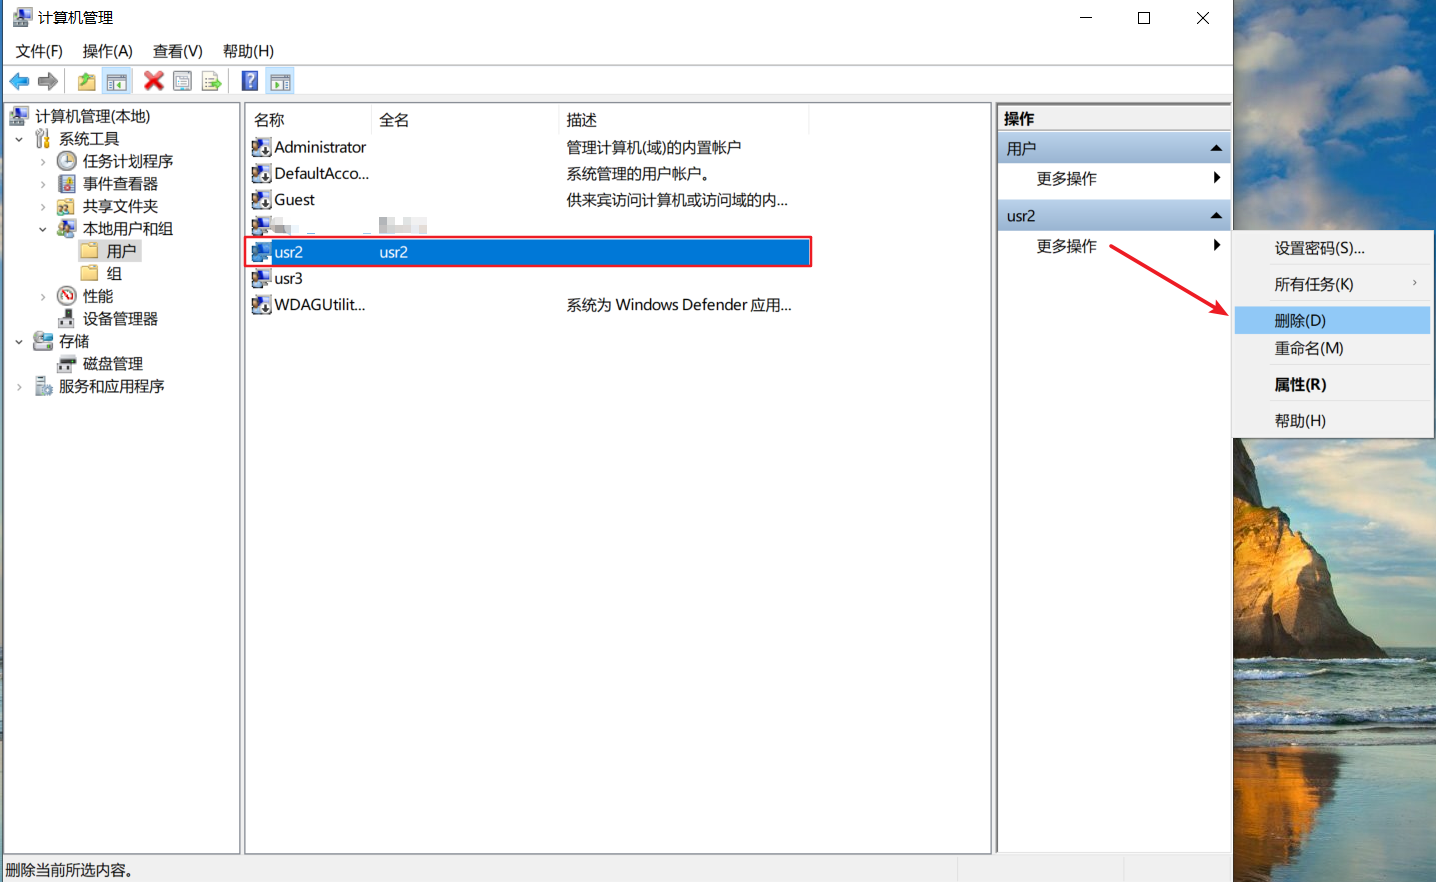Collapse the 本地用户和组 tree node
The image size is (1436, 882).
43,229
